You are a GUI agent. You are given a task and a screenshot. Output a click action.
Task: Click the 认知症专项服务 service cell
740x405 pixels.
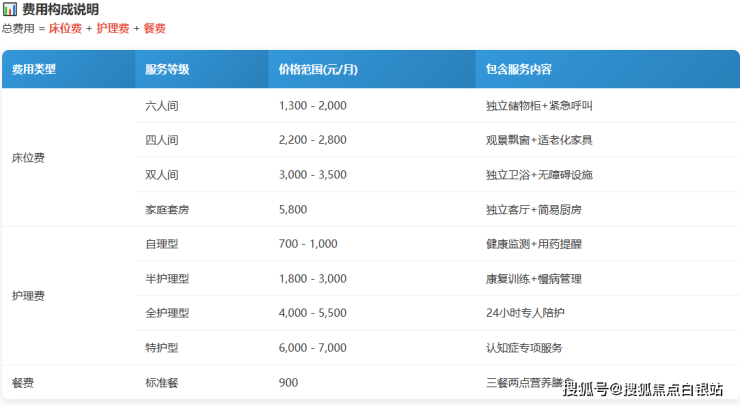tap(524, 348)
